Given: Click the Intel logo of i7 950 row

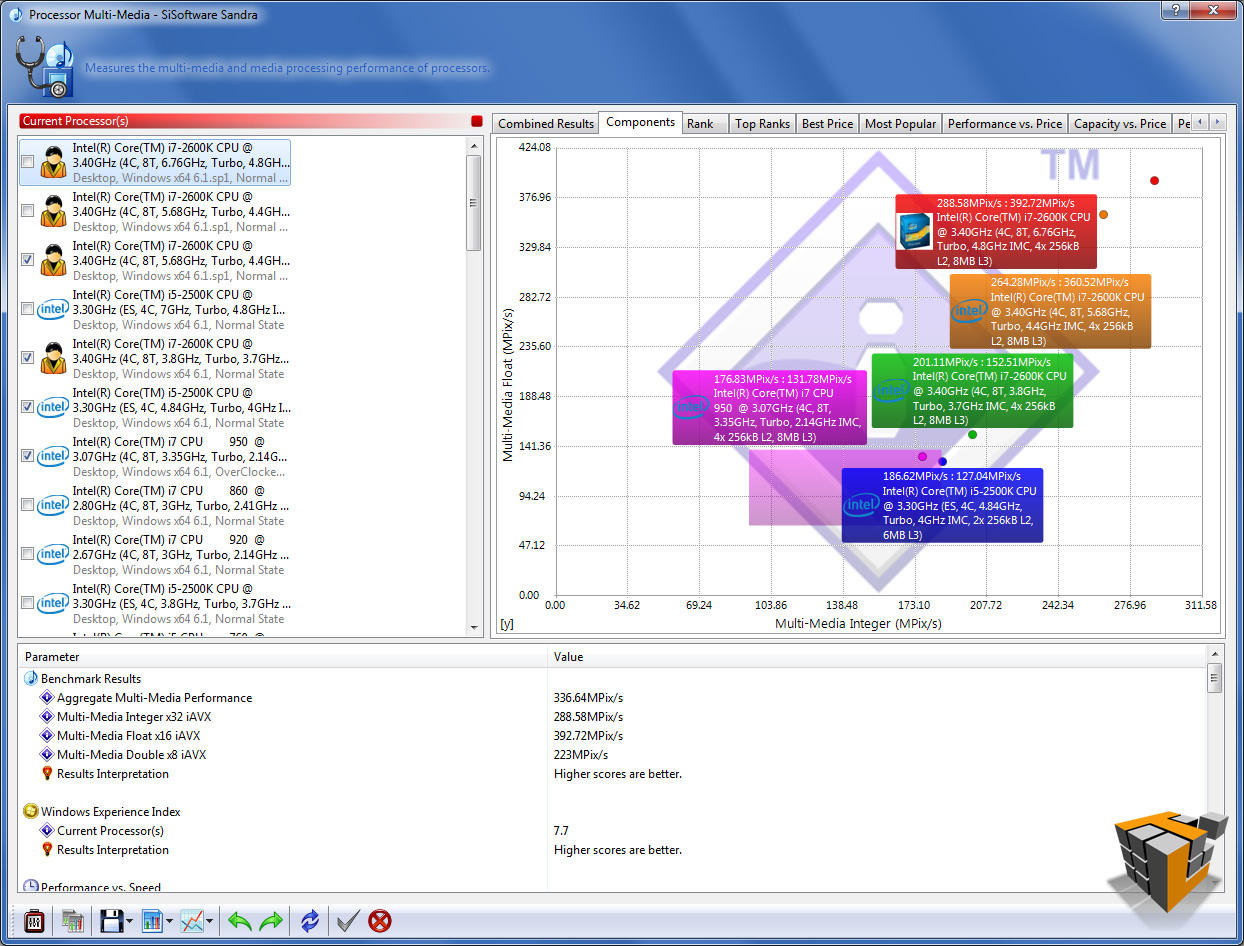Looking at the screenshot, I should [53, 456].
